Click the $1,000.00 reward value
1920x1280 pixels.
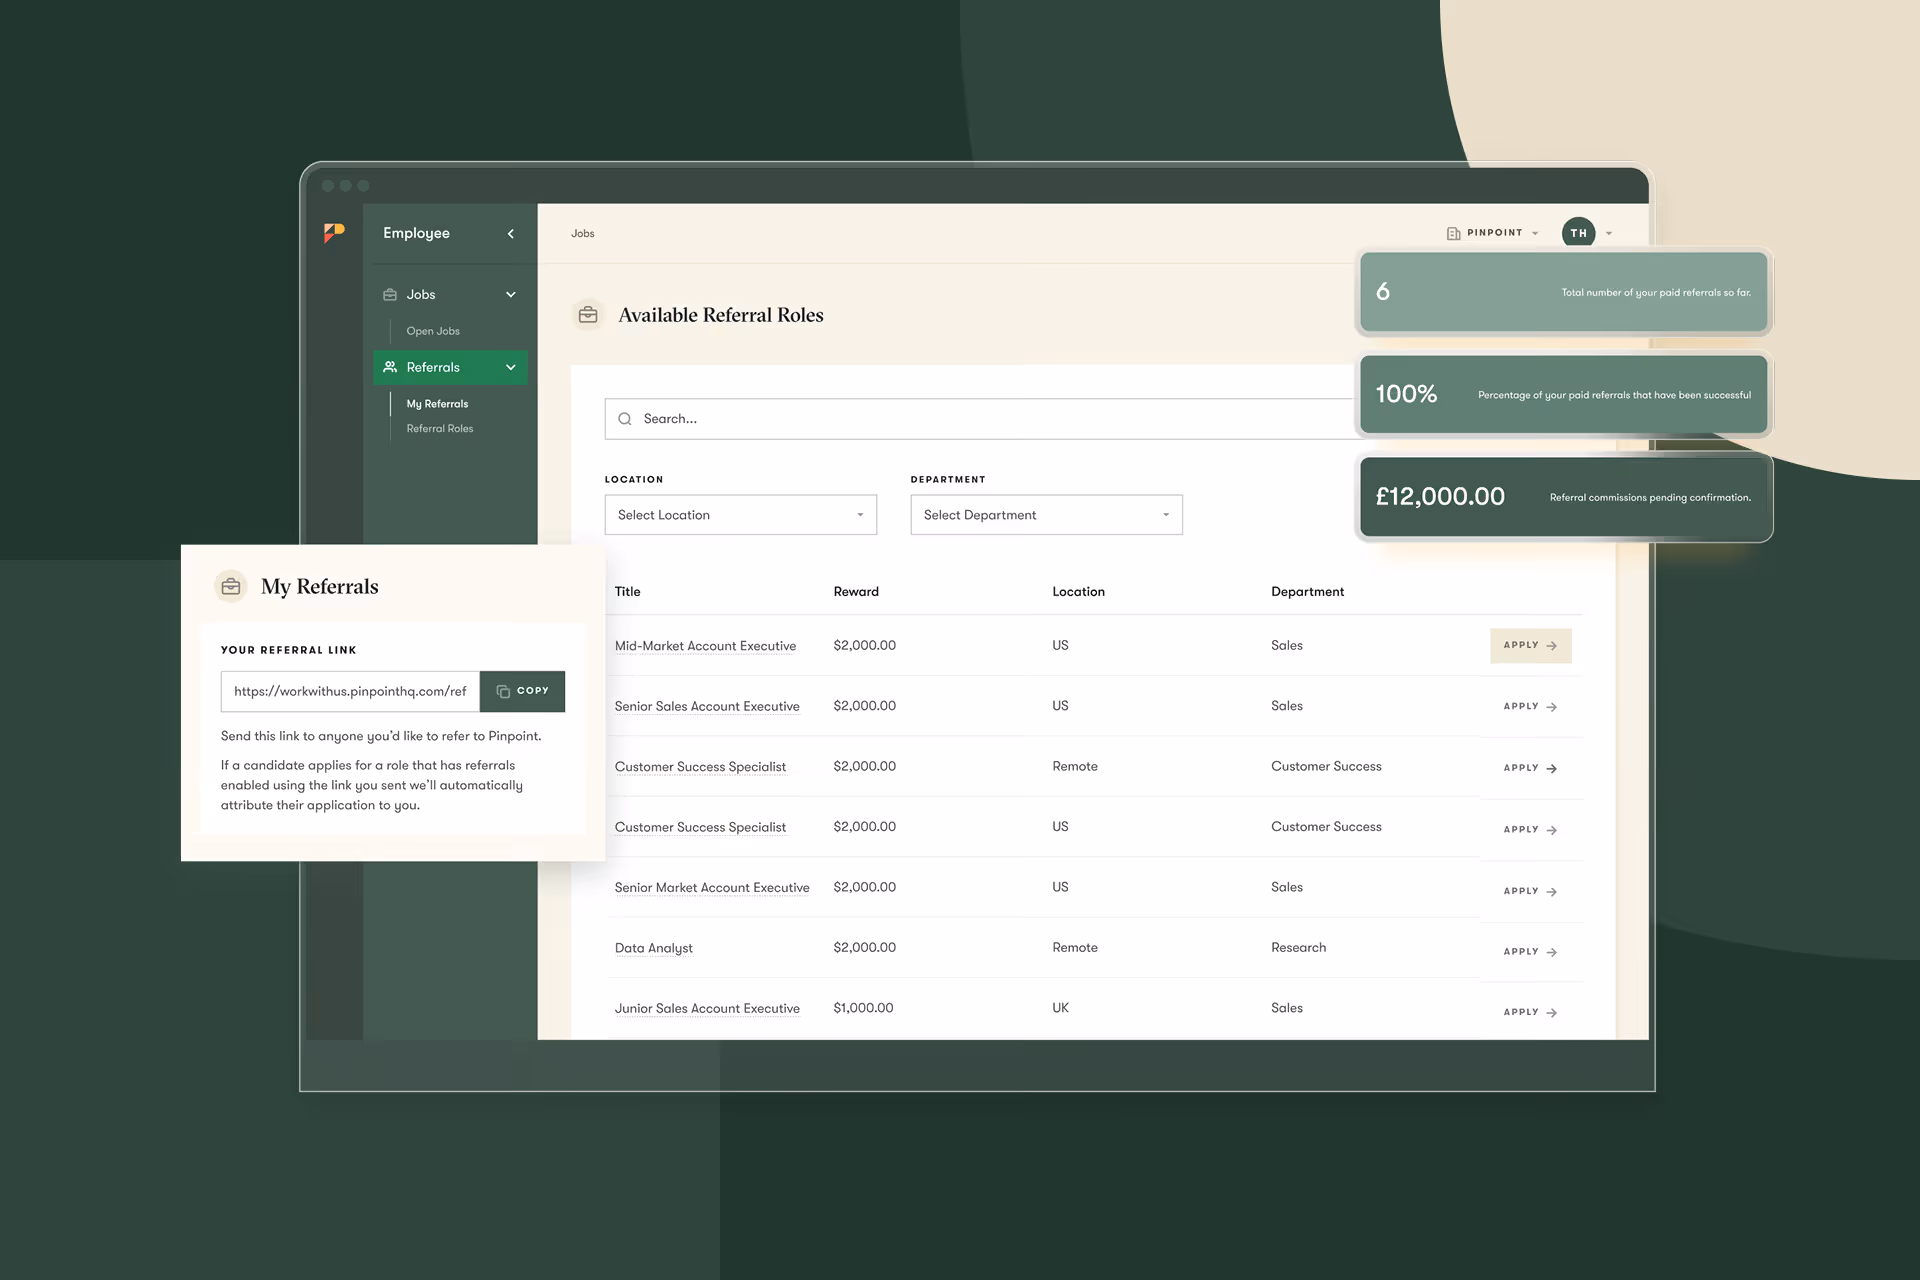[x=863, y=1008]
